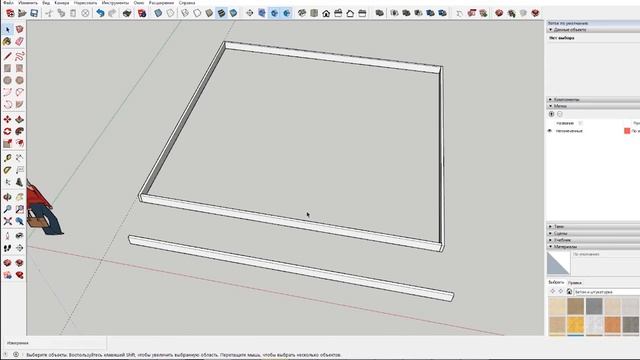Open the Инструменты menu
The width and height of the screenshot is (640, 360).
tap(115, 2)
